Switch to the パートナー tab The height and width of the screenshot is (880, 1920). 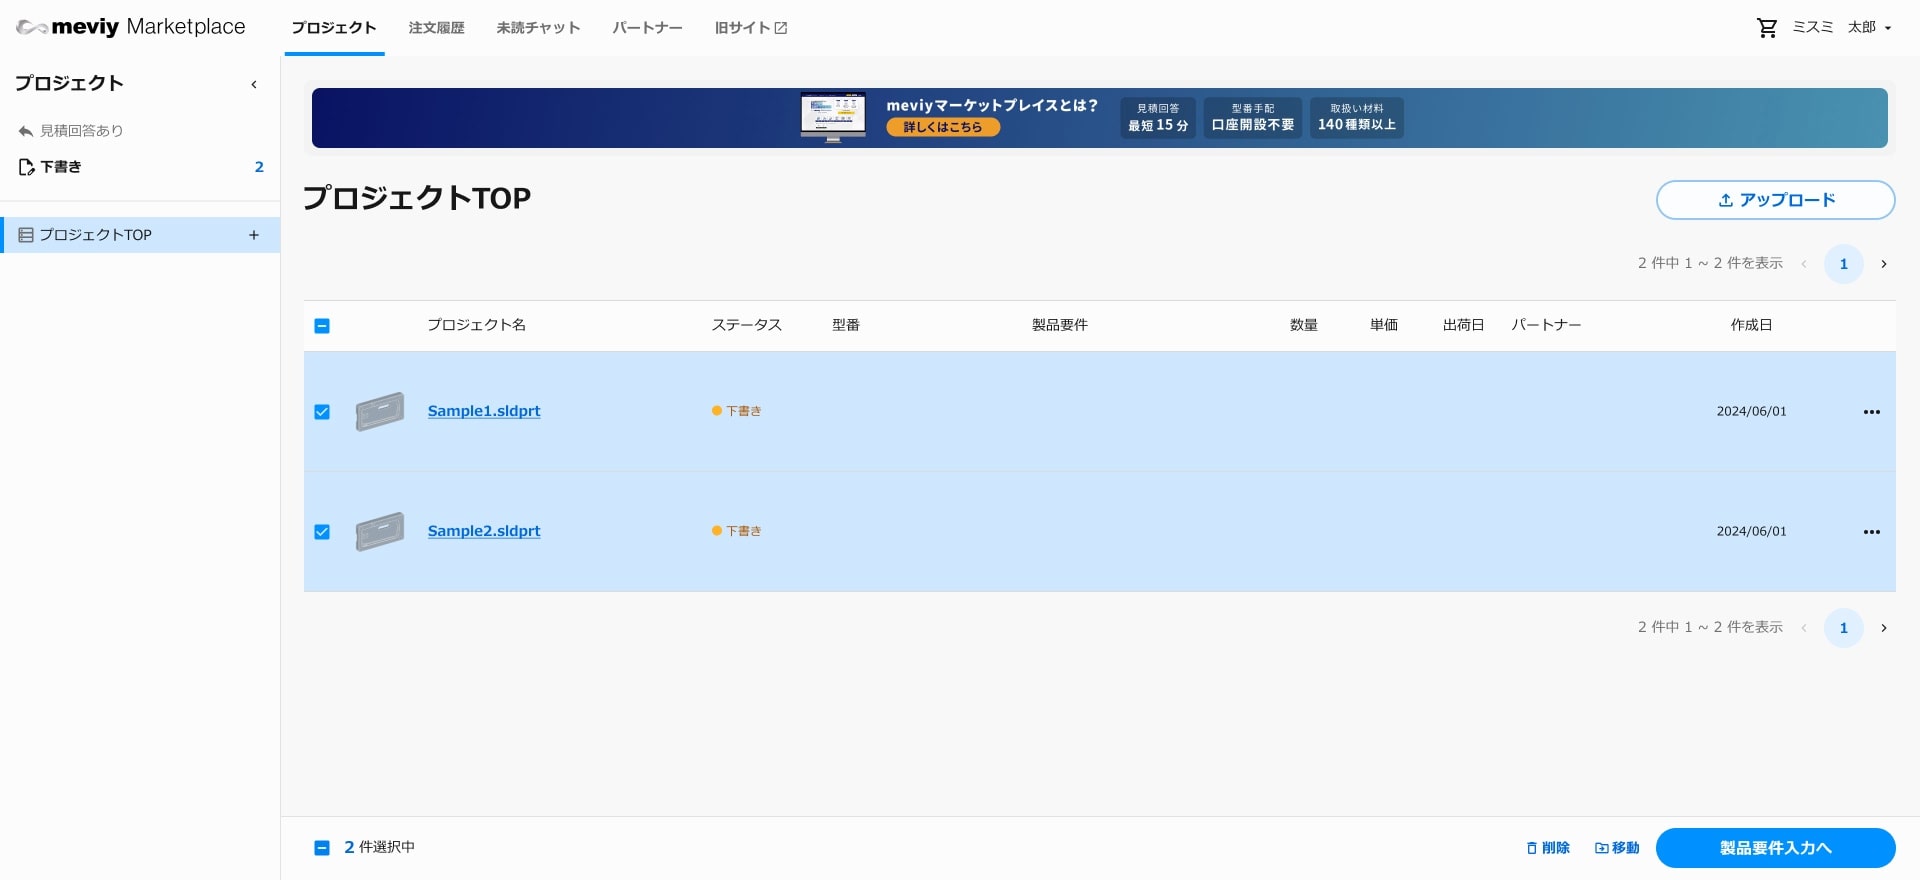coord(648,27)
